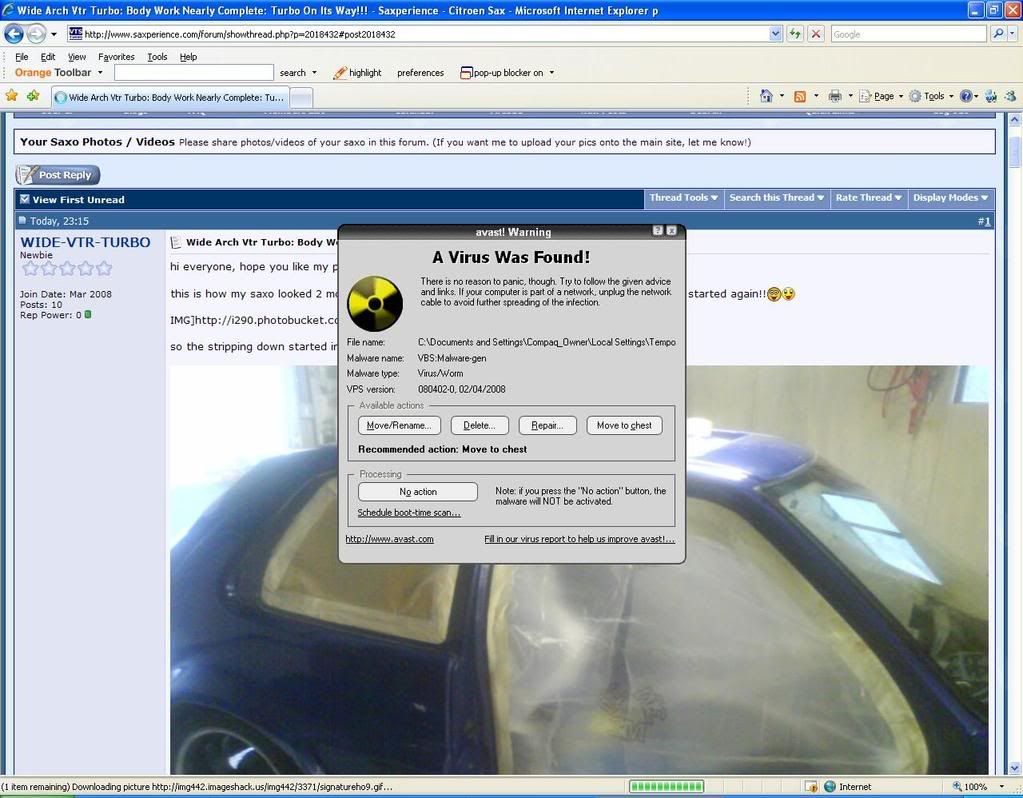Go back with the IE Back arrow

(14, 33)
